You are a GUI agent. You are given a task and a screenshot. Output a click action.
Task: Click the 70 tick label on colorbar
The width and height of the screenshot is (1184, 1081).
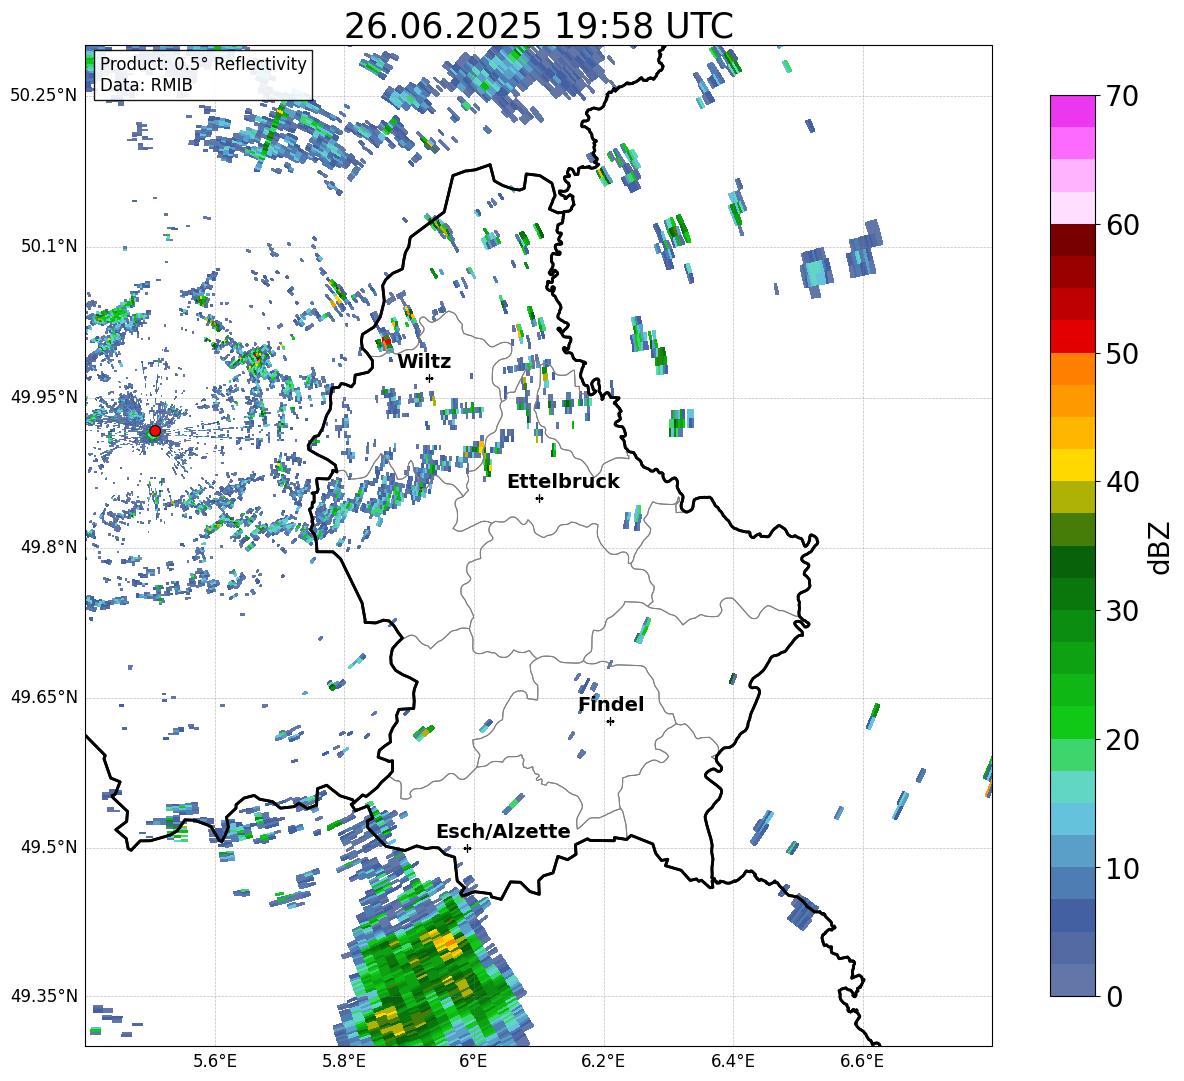click(x=1122, y=97)
